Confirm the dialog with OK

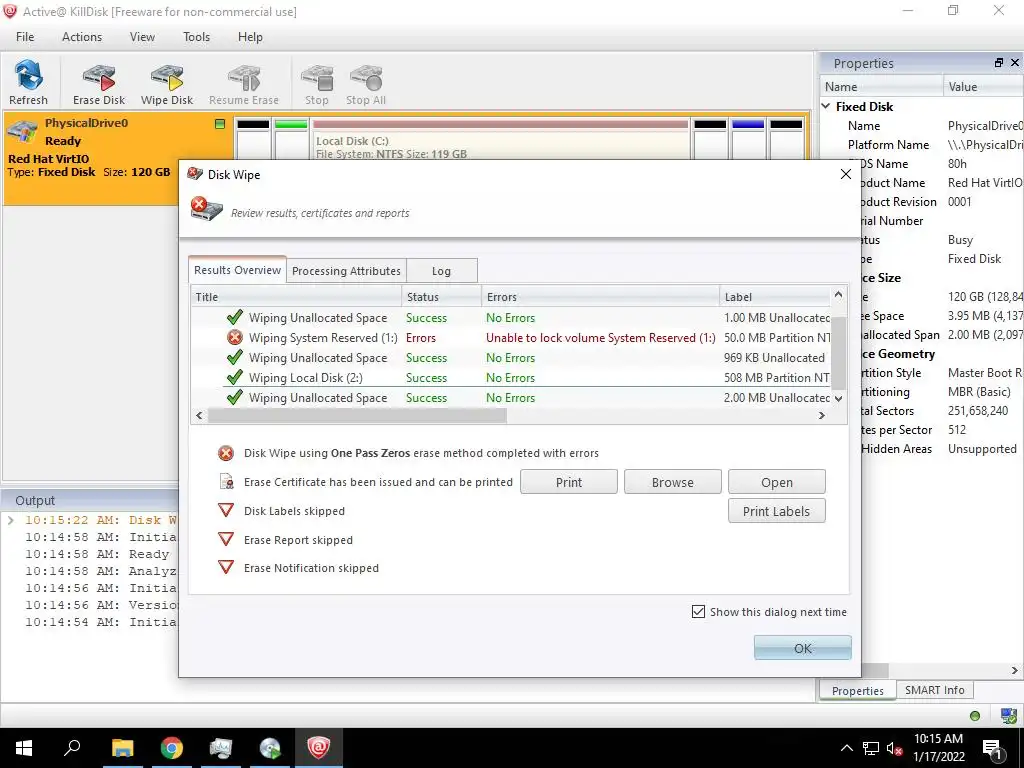803,648
